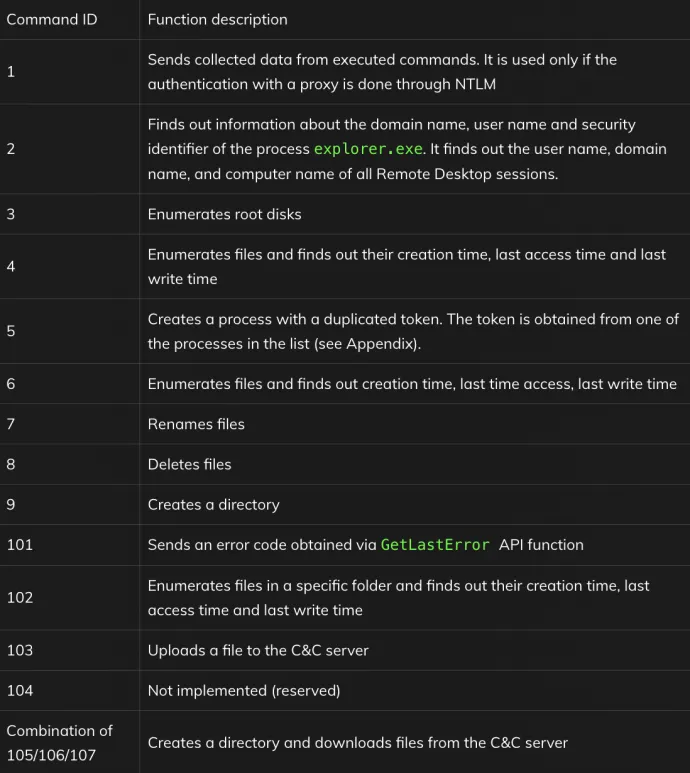Click the specific folder enumeration description

[398, 597]
